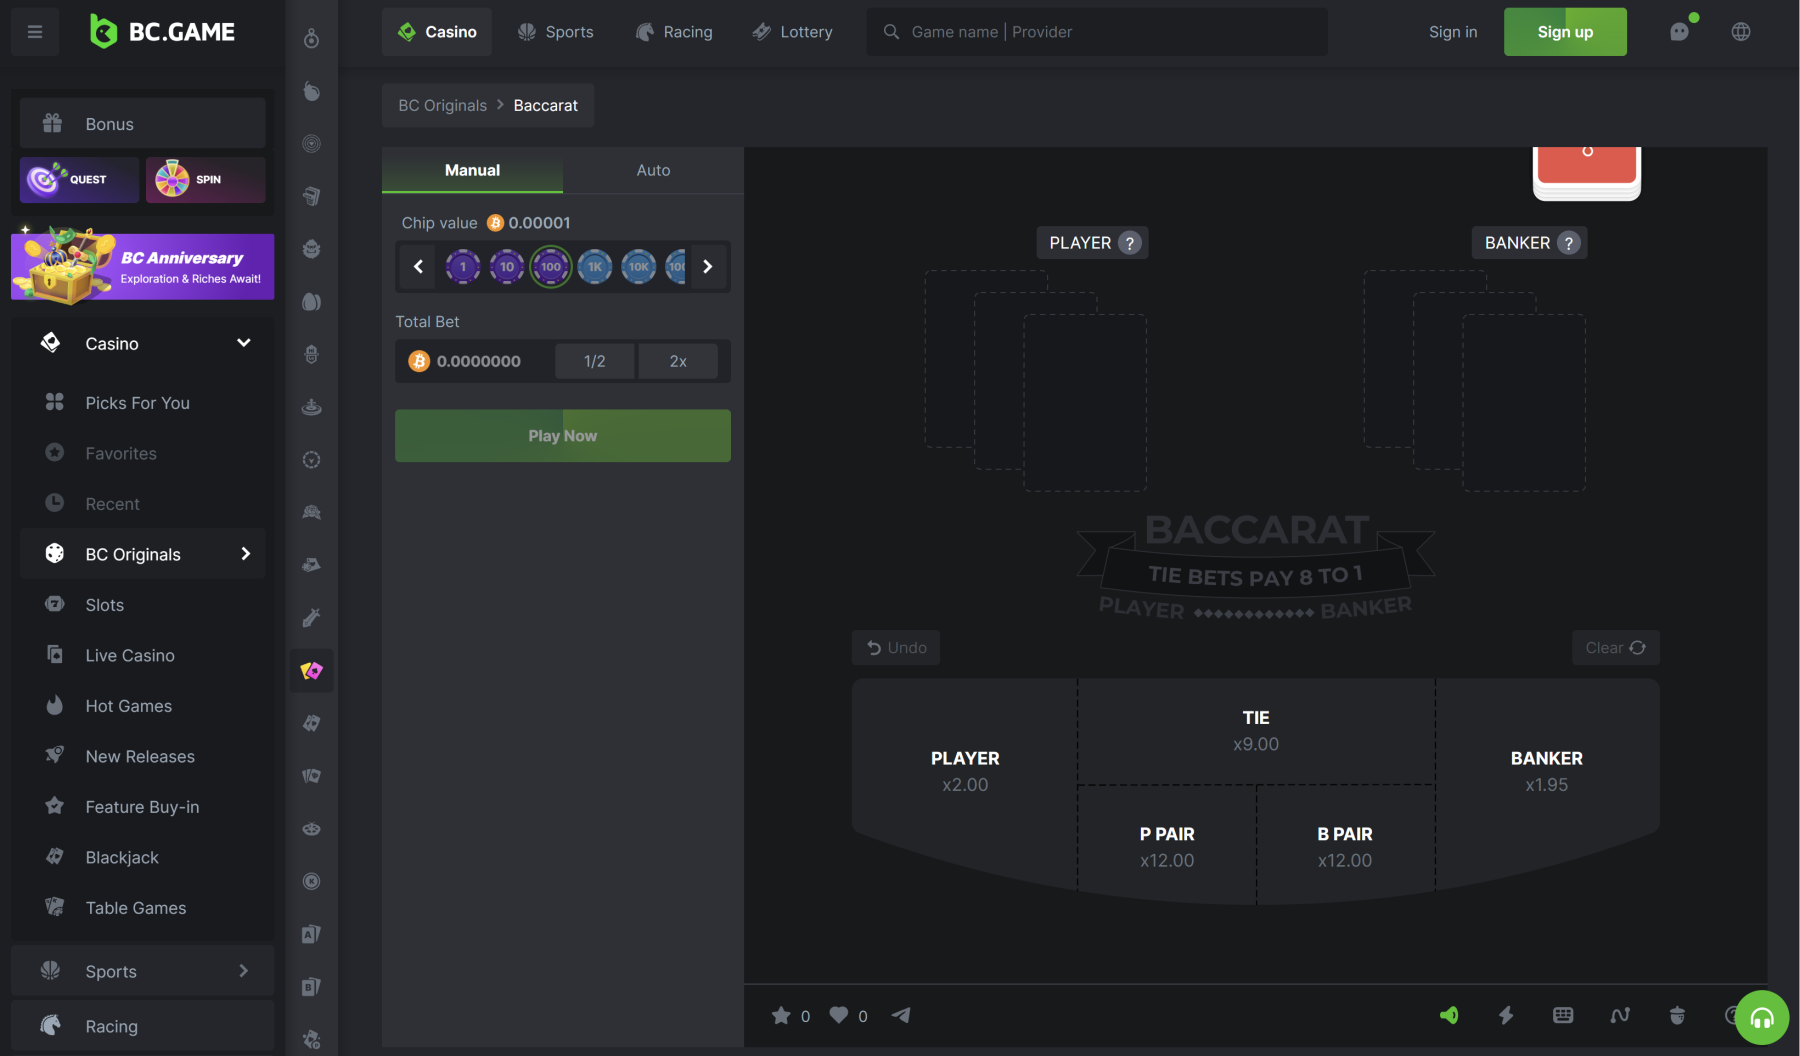Open the Bonus sidebar item

click(143, 124)
